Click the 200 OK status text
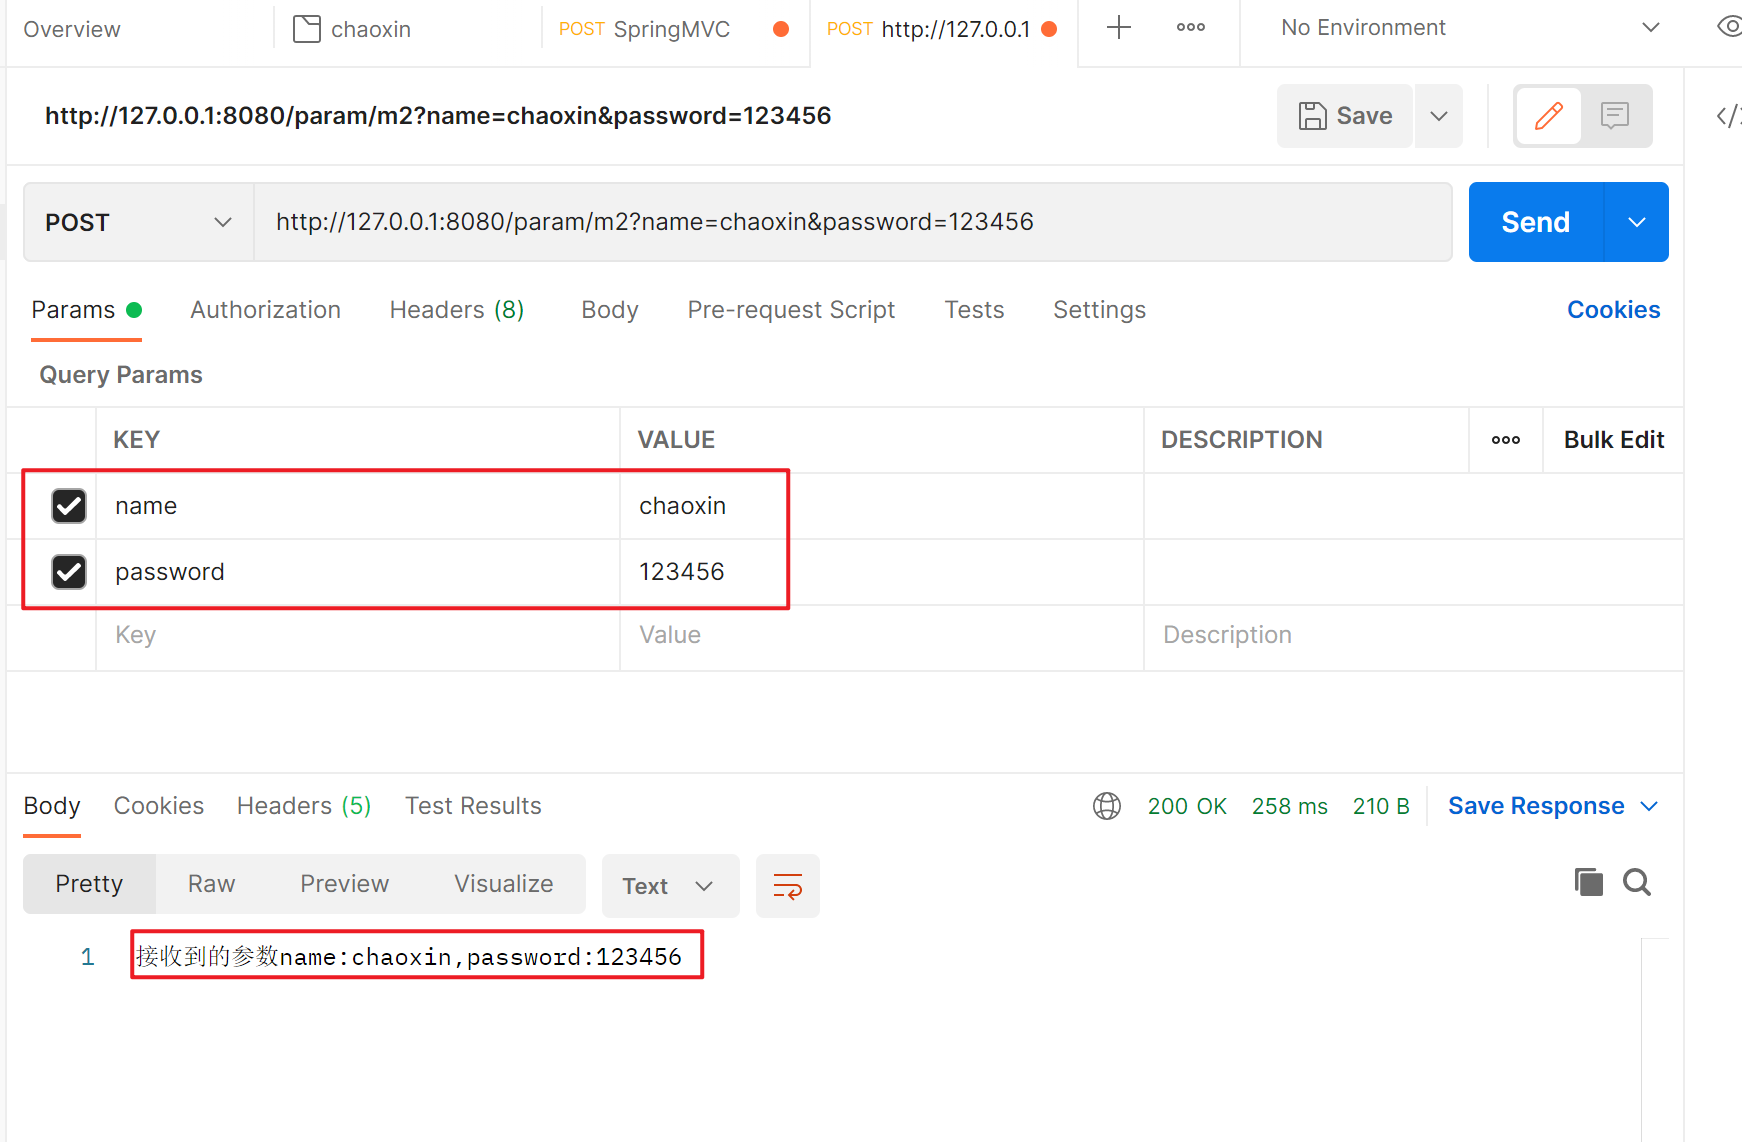 [x=1187, y=806]
